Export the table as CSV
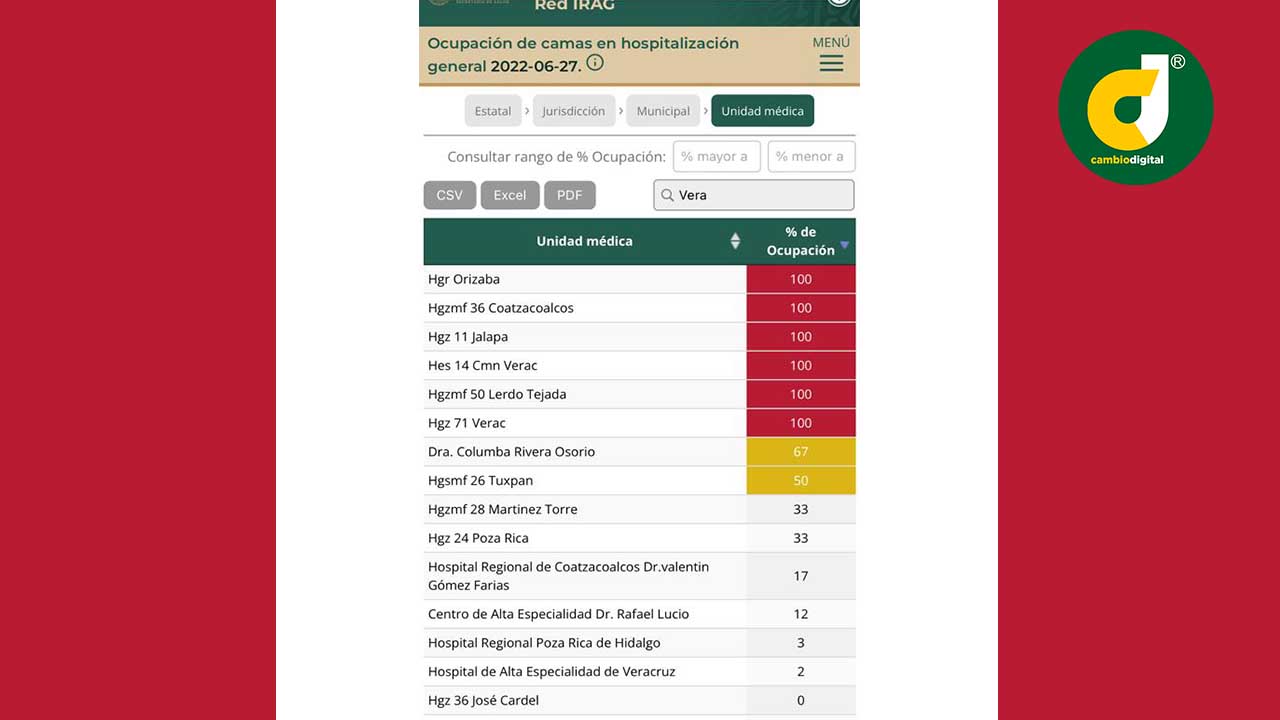This screenshot has height=720, width=1280. (x=449, y=195)
